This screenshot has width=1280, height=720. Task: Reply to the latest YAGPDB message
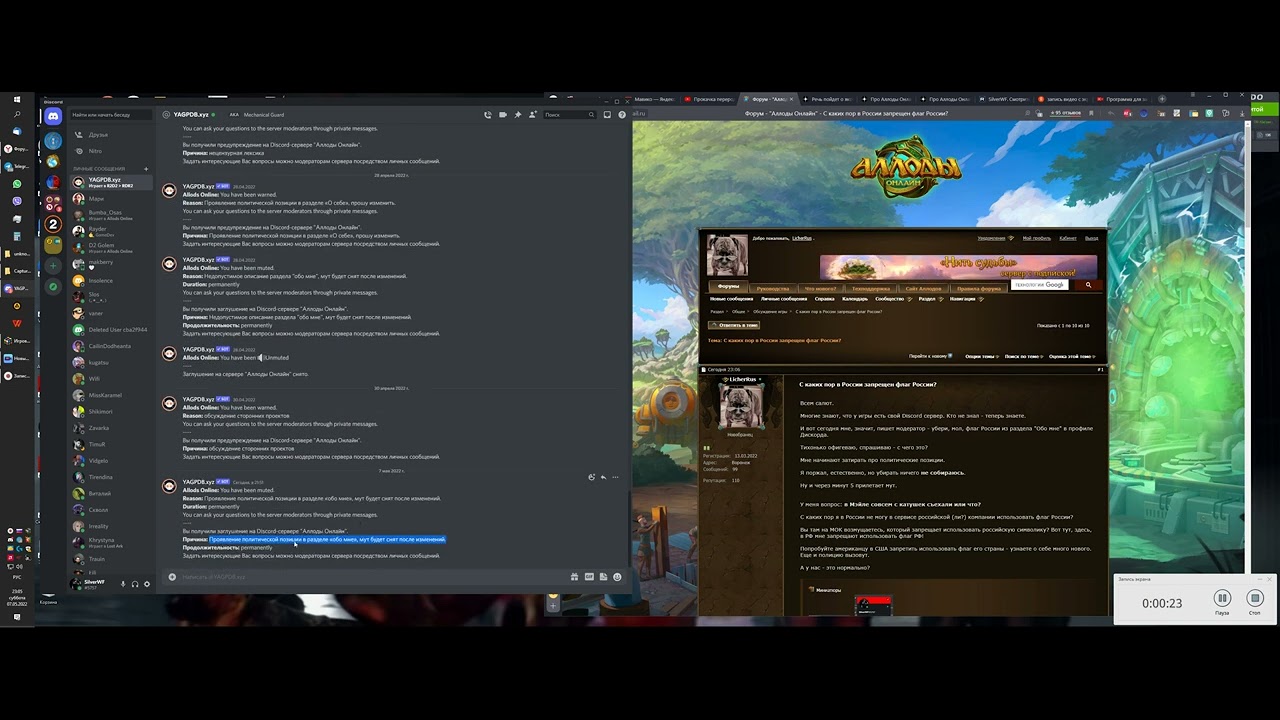tap(603, 477)
